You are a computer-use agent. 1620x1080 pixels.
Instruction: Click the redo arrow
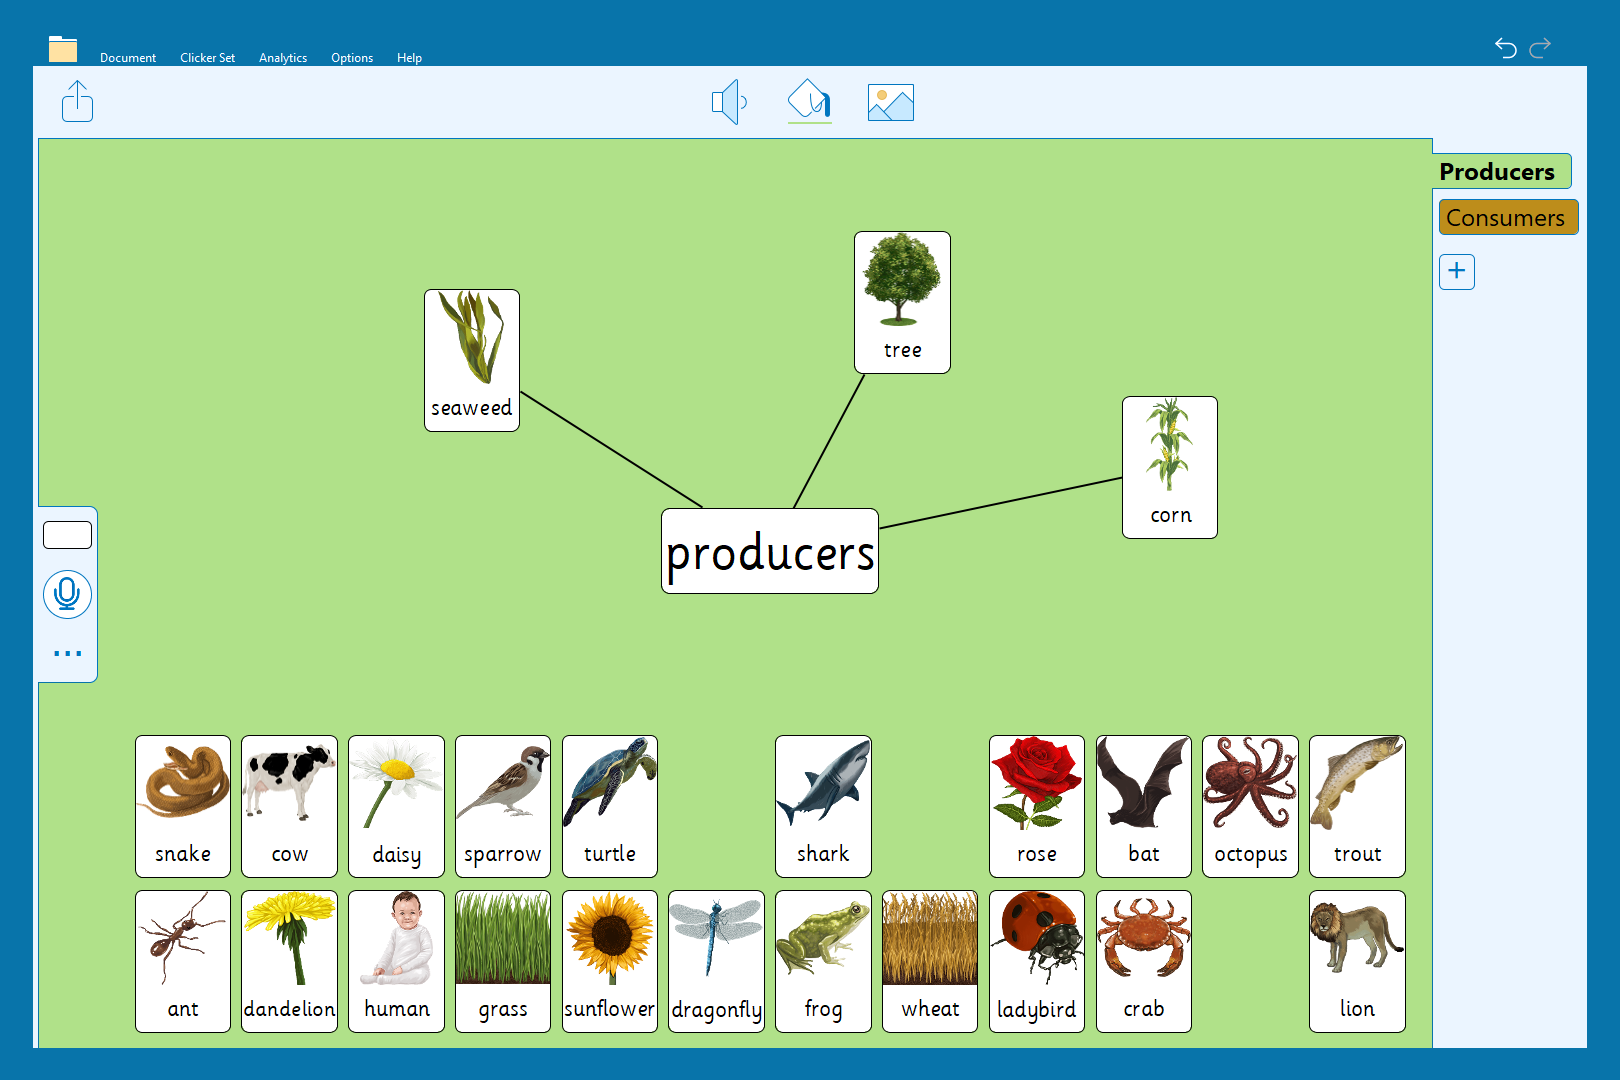pos(1540,47)
